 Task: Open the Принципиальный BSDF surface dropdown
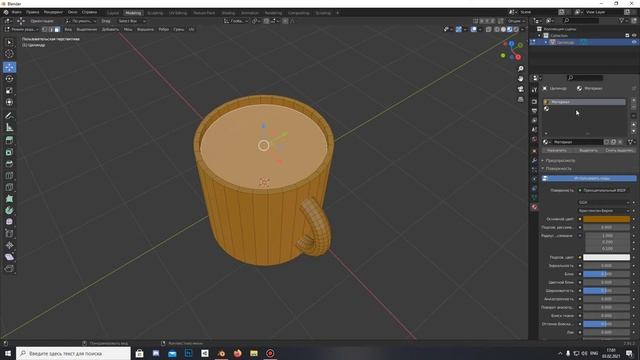604,190
